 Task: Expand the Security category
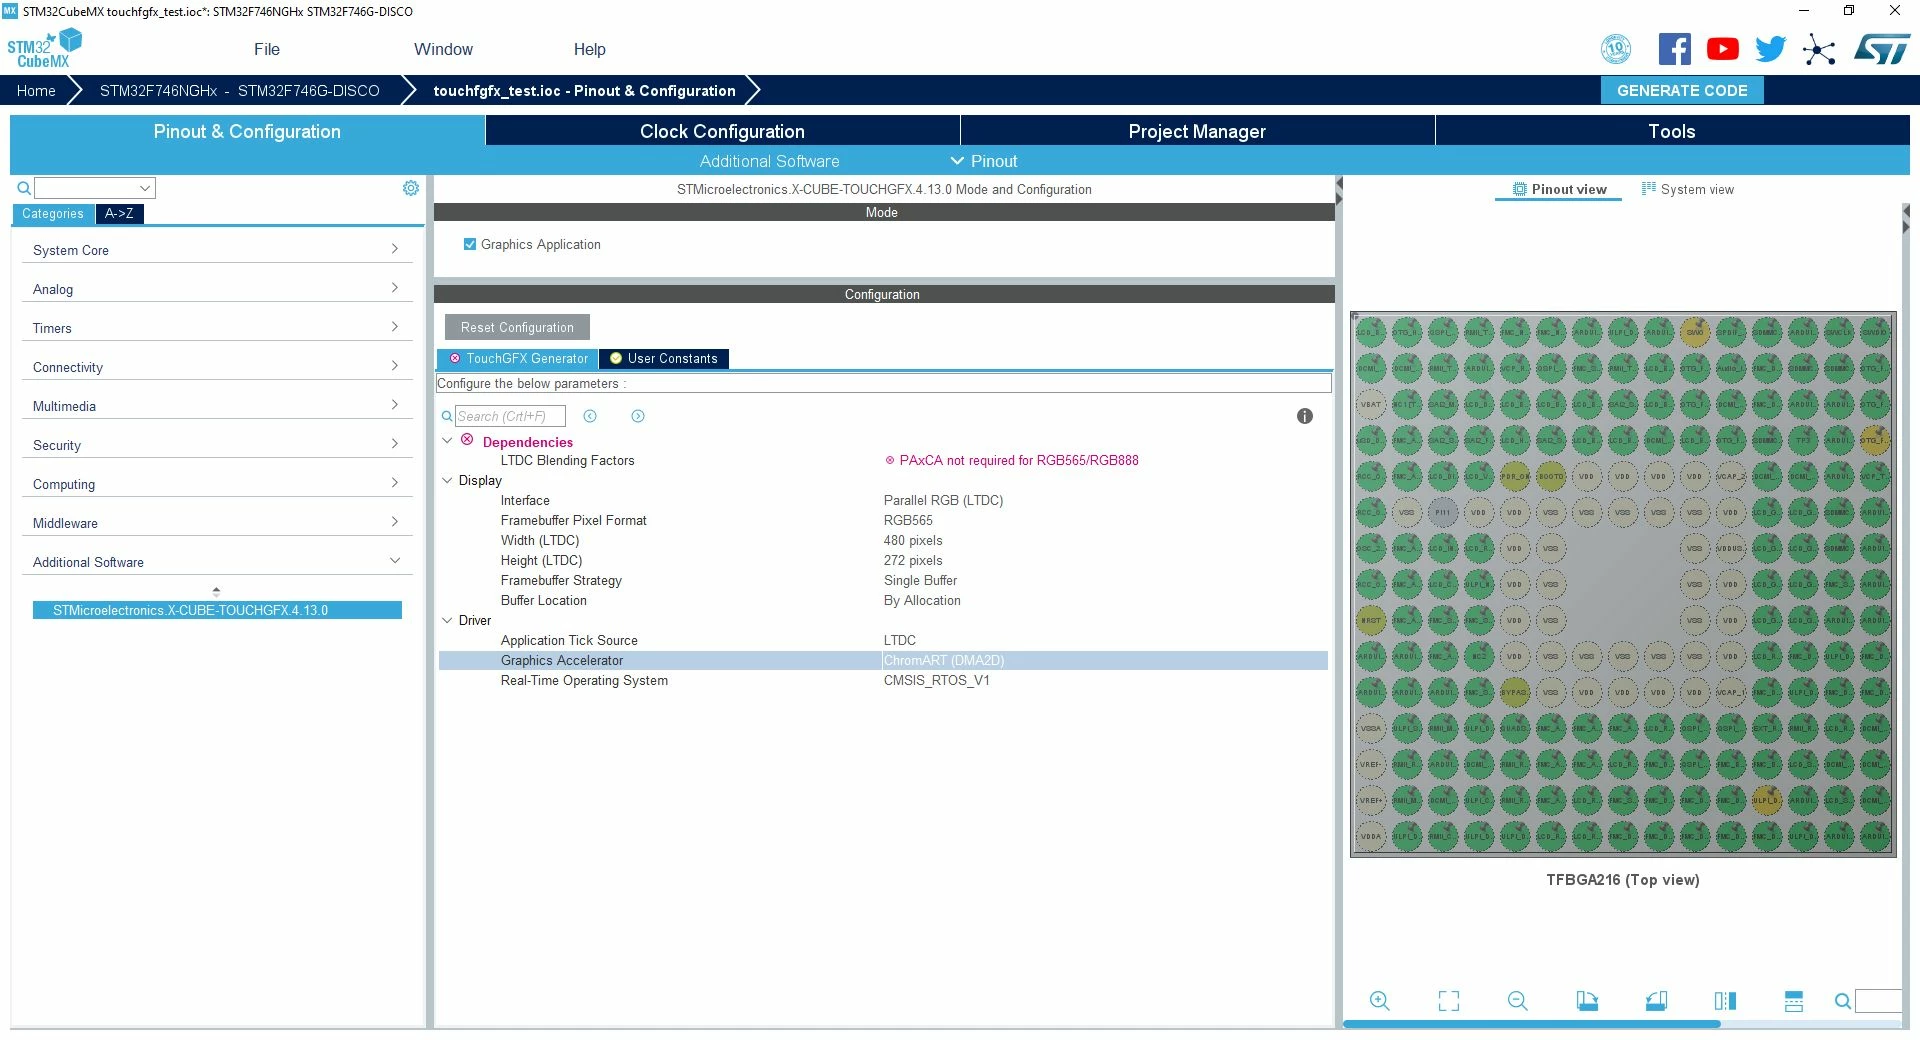coord(216,445)
